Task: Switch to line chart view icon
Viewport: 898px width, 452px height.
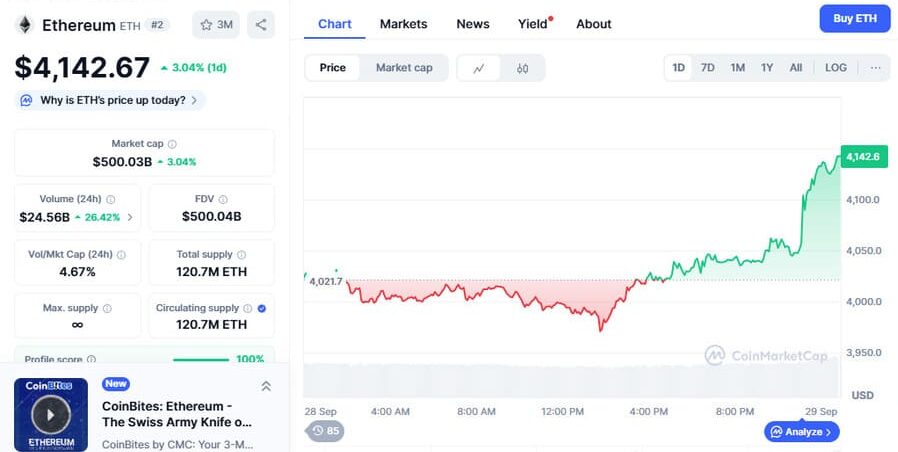Action: click(x=479, y=68)
